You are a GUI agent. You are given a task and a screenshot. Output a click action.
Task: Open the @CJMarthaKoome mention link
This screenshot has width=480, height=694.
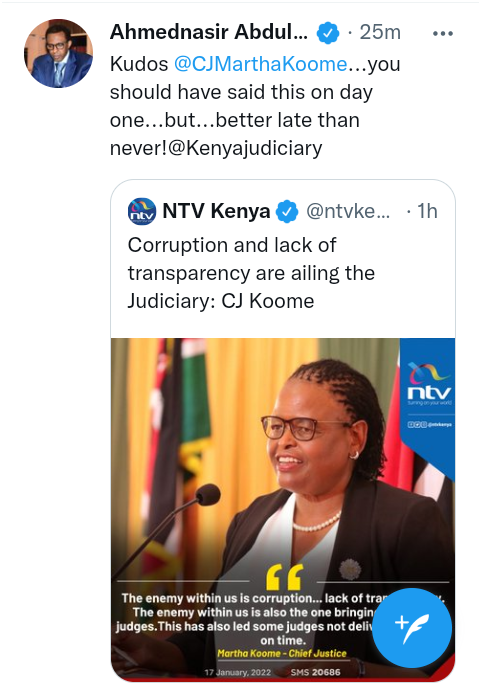(x=260, y=64)
